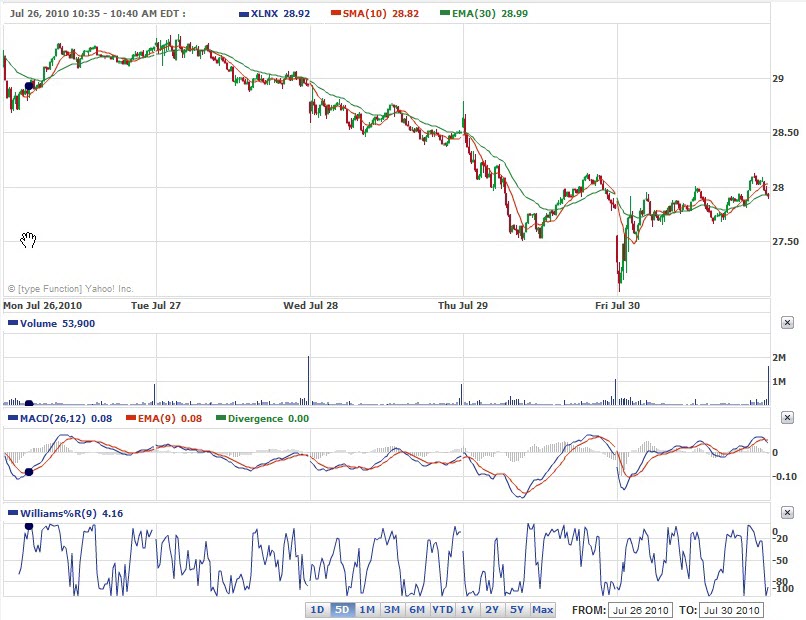The width and height of the screenshot is (806, 620).
Task: Switch chart to 1M range
Action: coord(367,610)
